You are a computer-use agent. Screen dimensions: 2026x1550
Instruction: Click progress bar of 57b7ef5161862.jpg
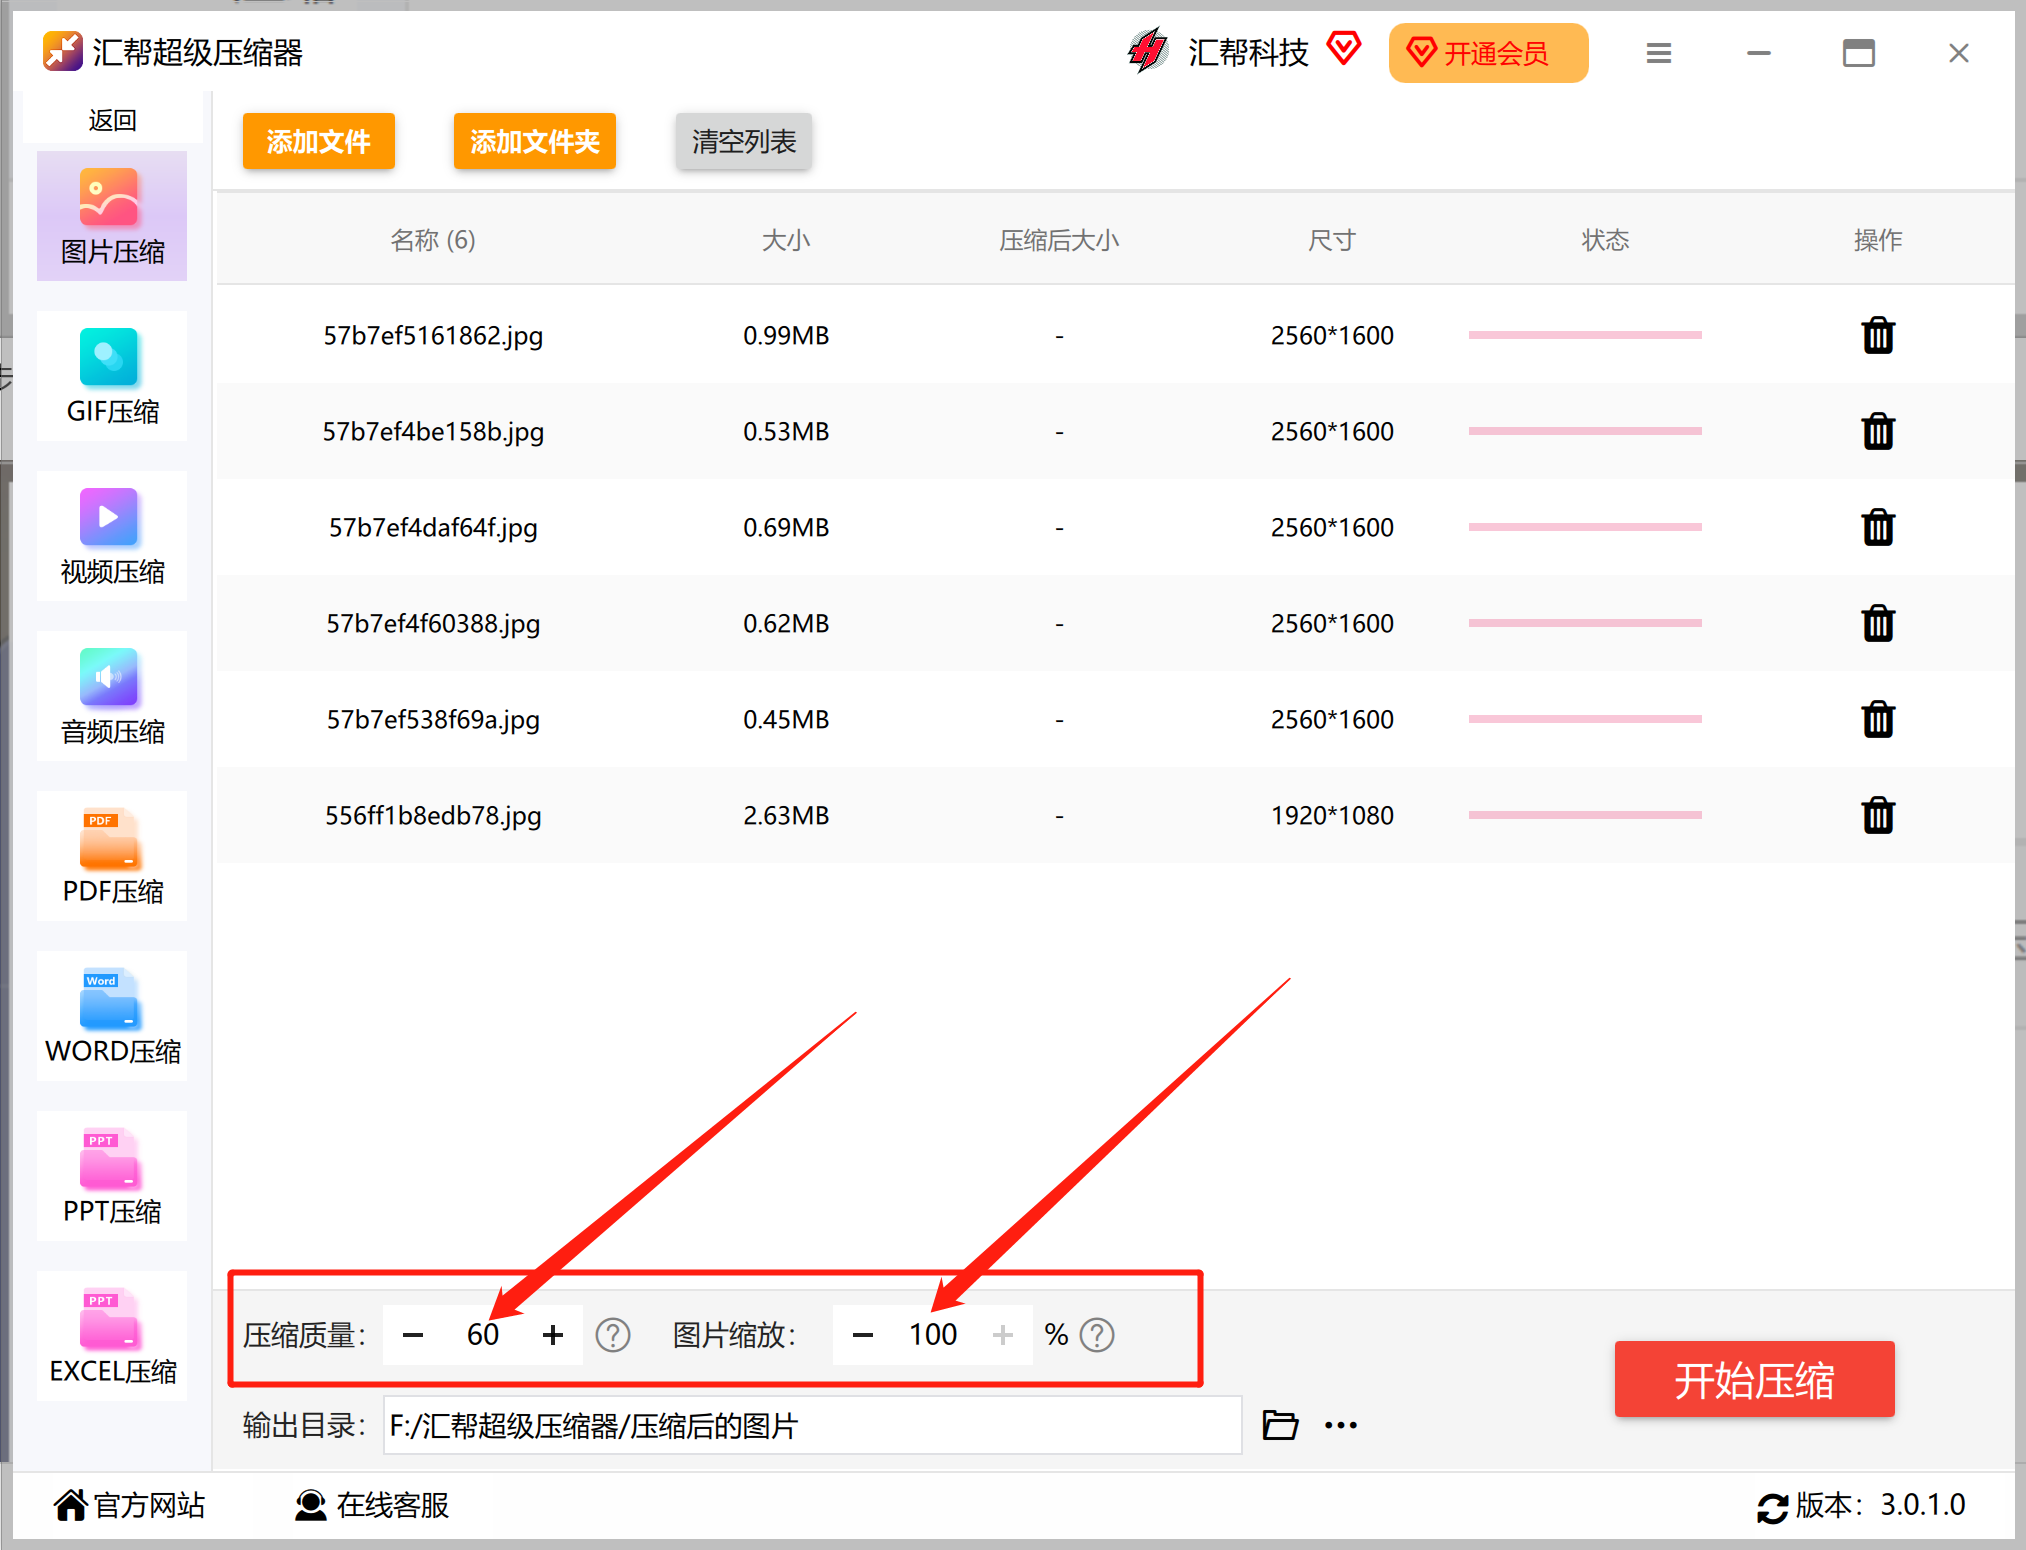click(1585, 335)
